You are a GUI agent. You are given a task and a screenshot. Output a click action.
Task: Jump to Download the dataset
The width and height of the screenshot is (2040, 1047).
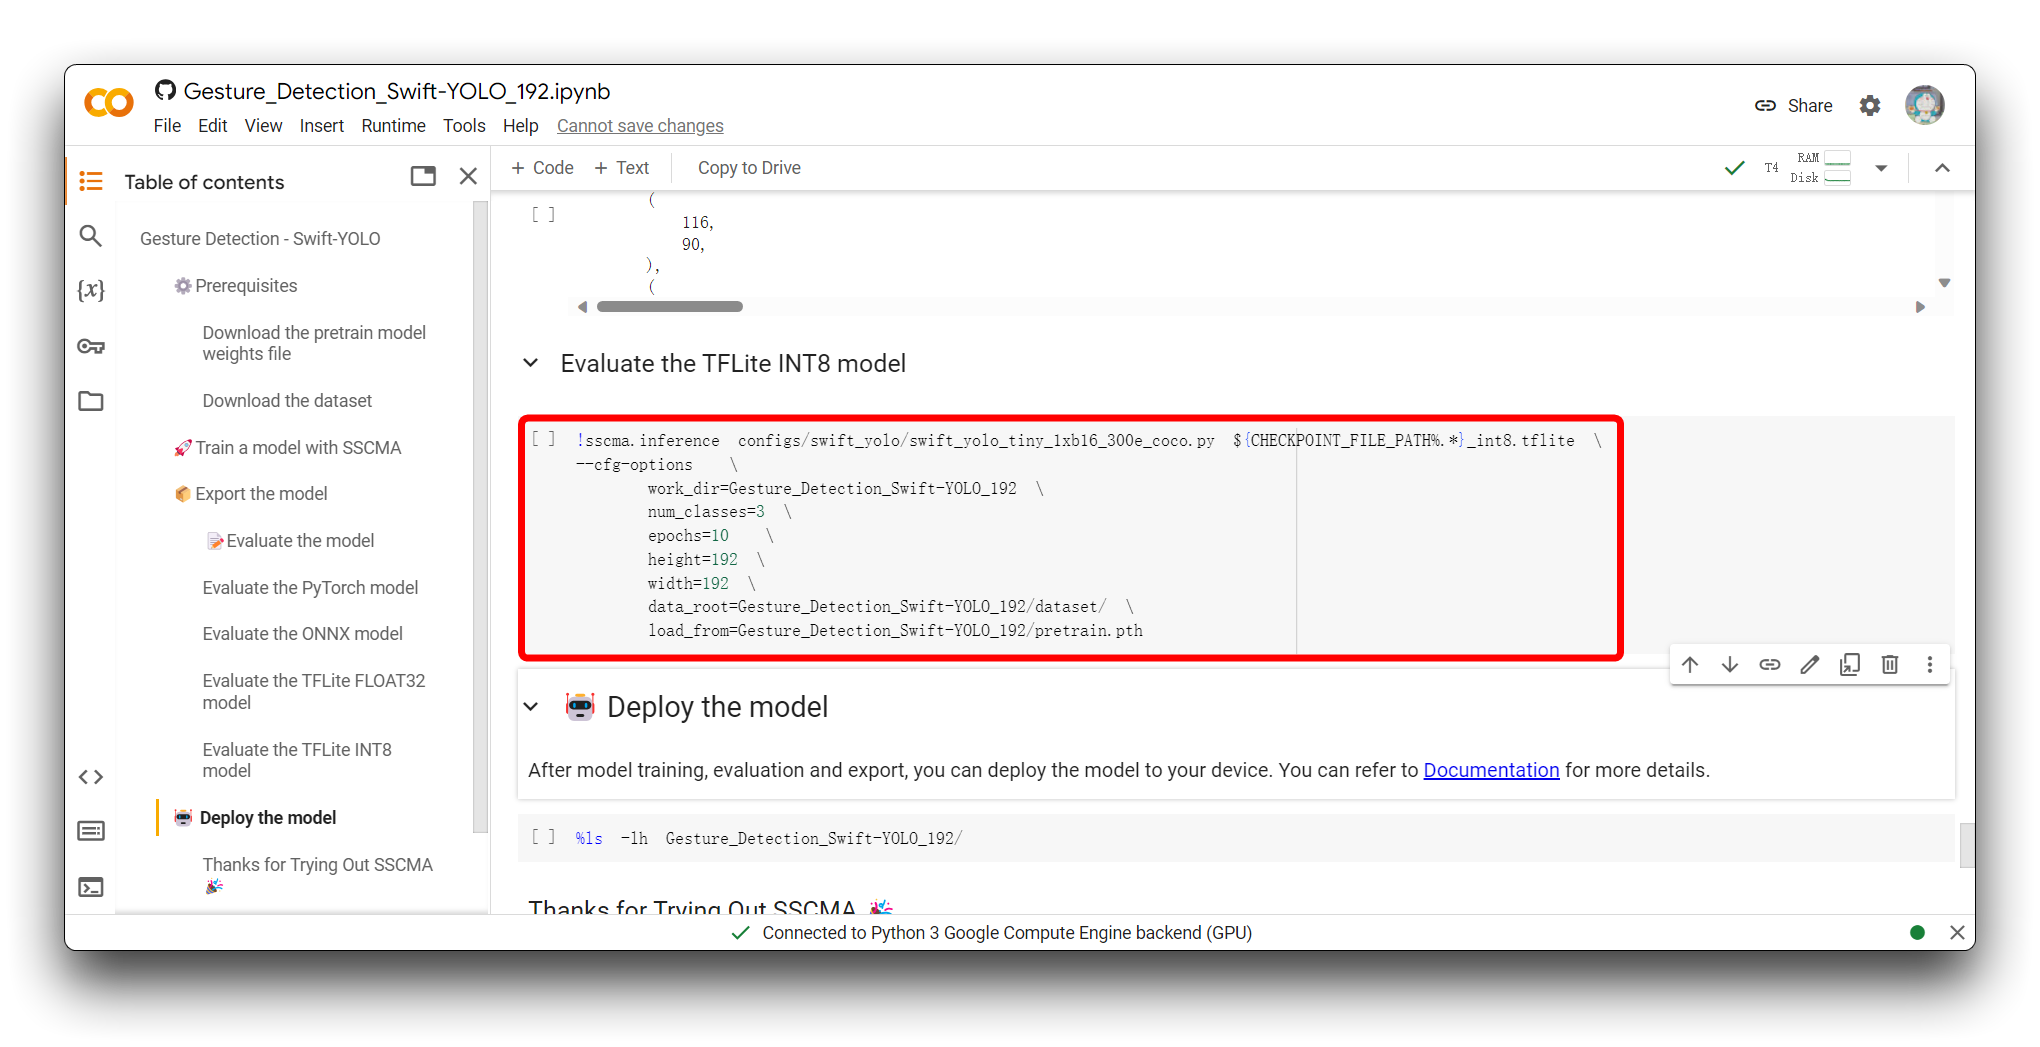[287, 401]
